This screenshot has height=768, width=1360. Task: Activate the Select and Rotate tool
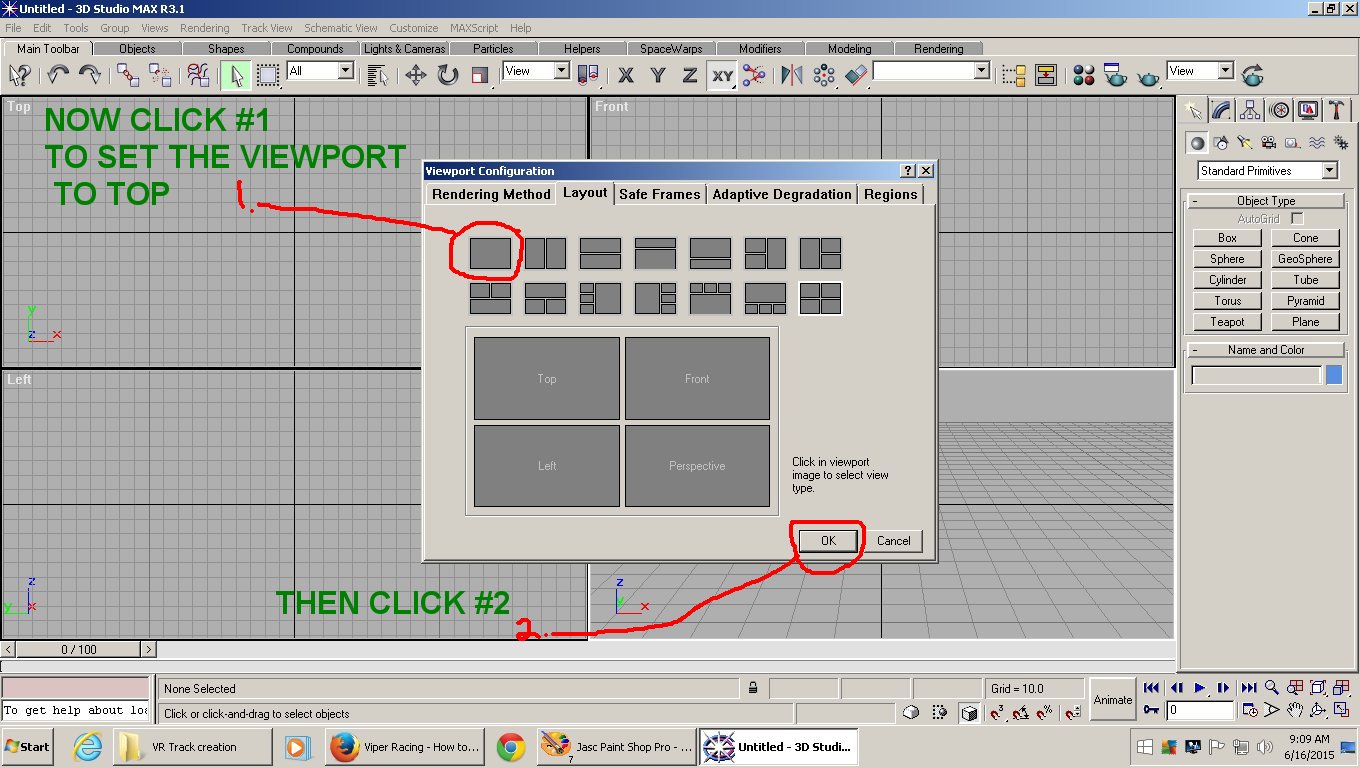point(447,75)
